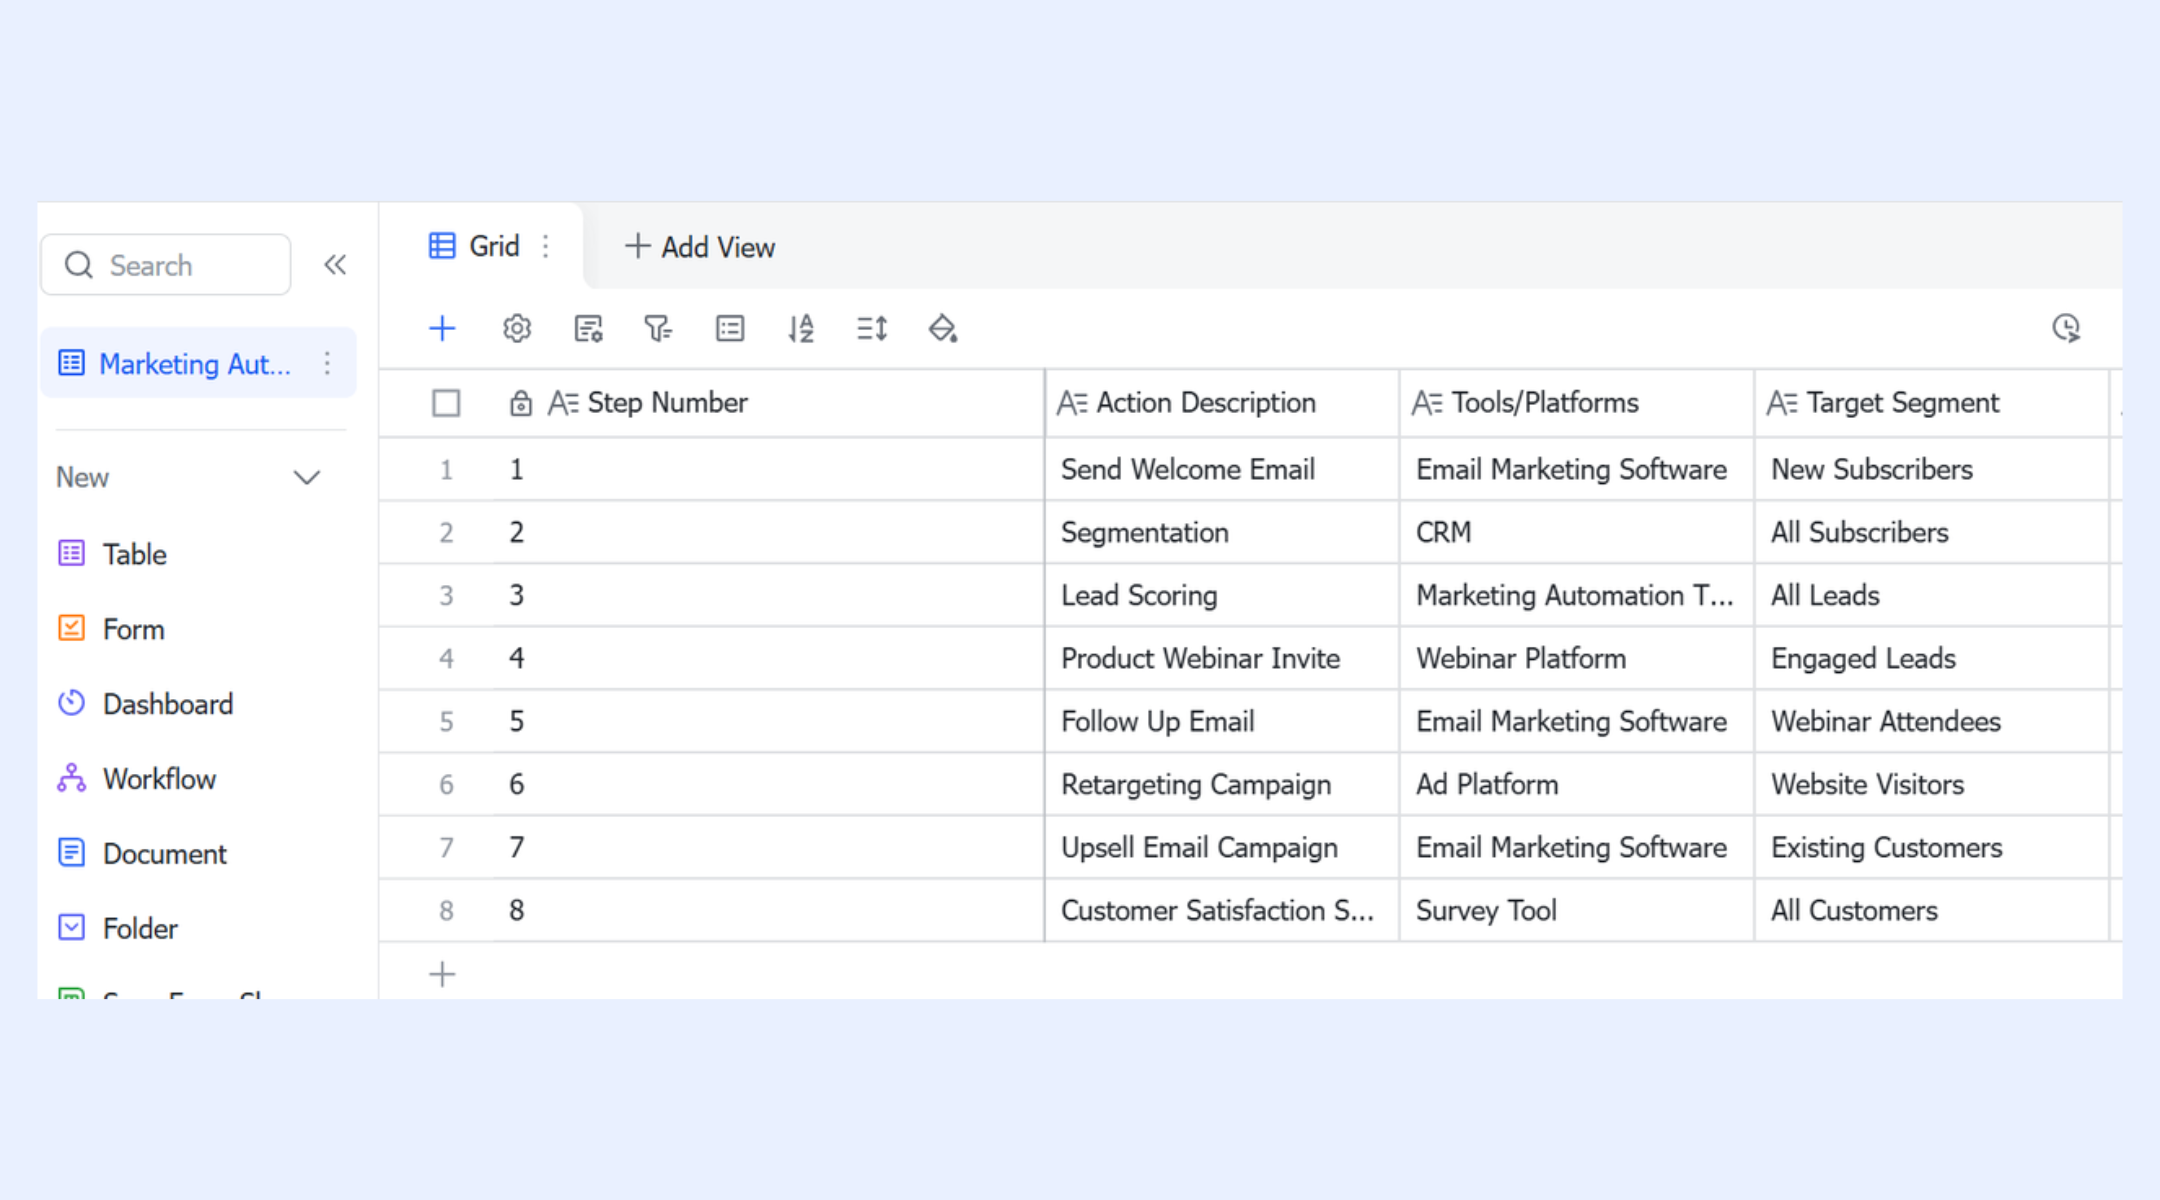
Task: Select the Segmentation cell
Action: click(1222, 532)
